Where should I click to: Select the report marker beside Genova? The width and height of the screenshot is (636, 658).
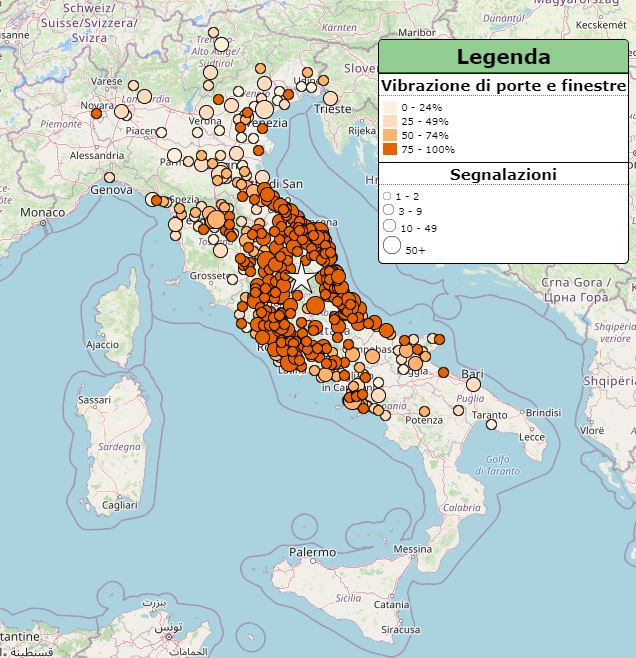110,178
